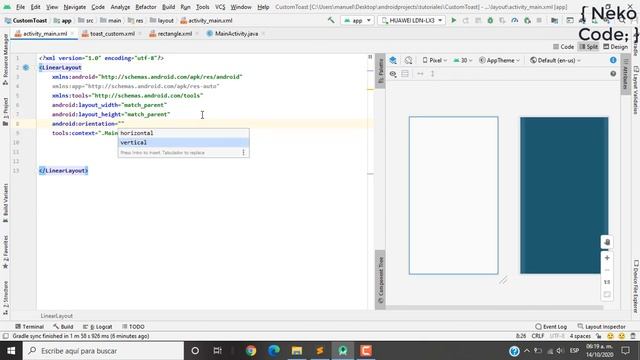Open the Layout Inspector
This screenshot has width=640, height=360.
coord(602,327)
